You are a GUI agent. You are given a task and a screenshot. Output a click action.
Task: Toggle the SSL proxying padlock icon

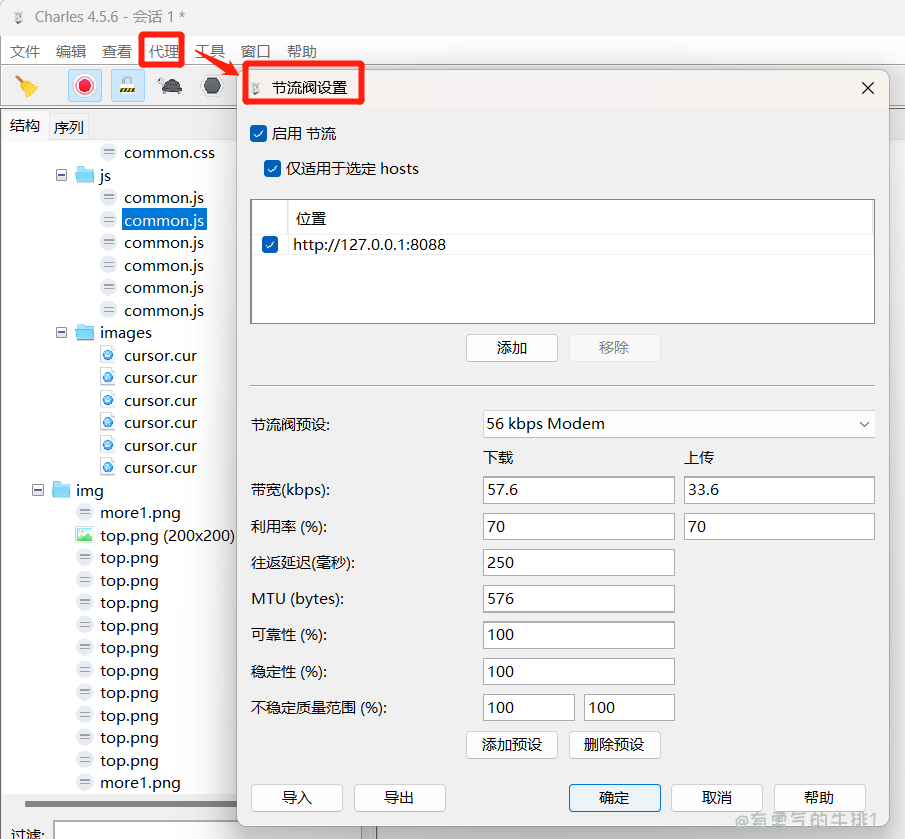click(x=127, y=86)
